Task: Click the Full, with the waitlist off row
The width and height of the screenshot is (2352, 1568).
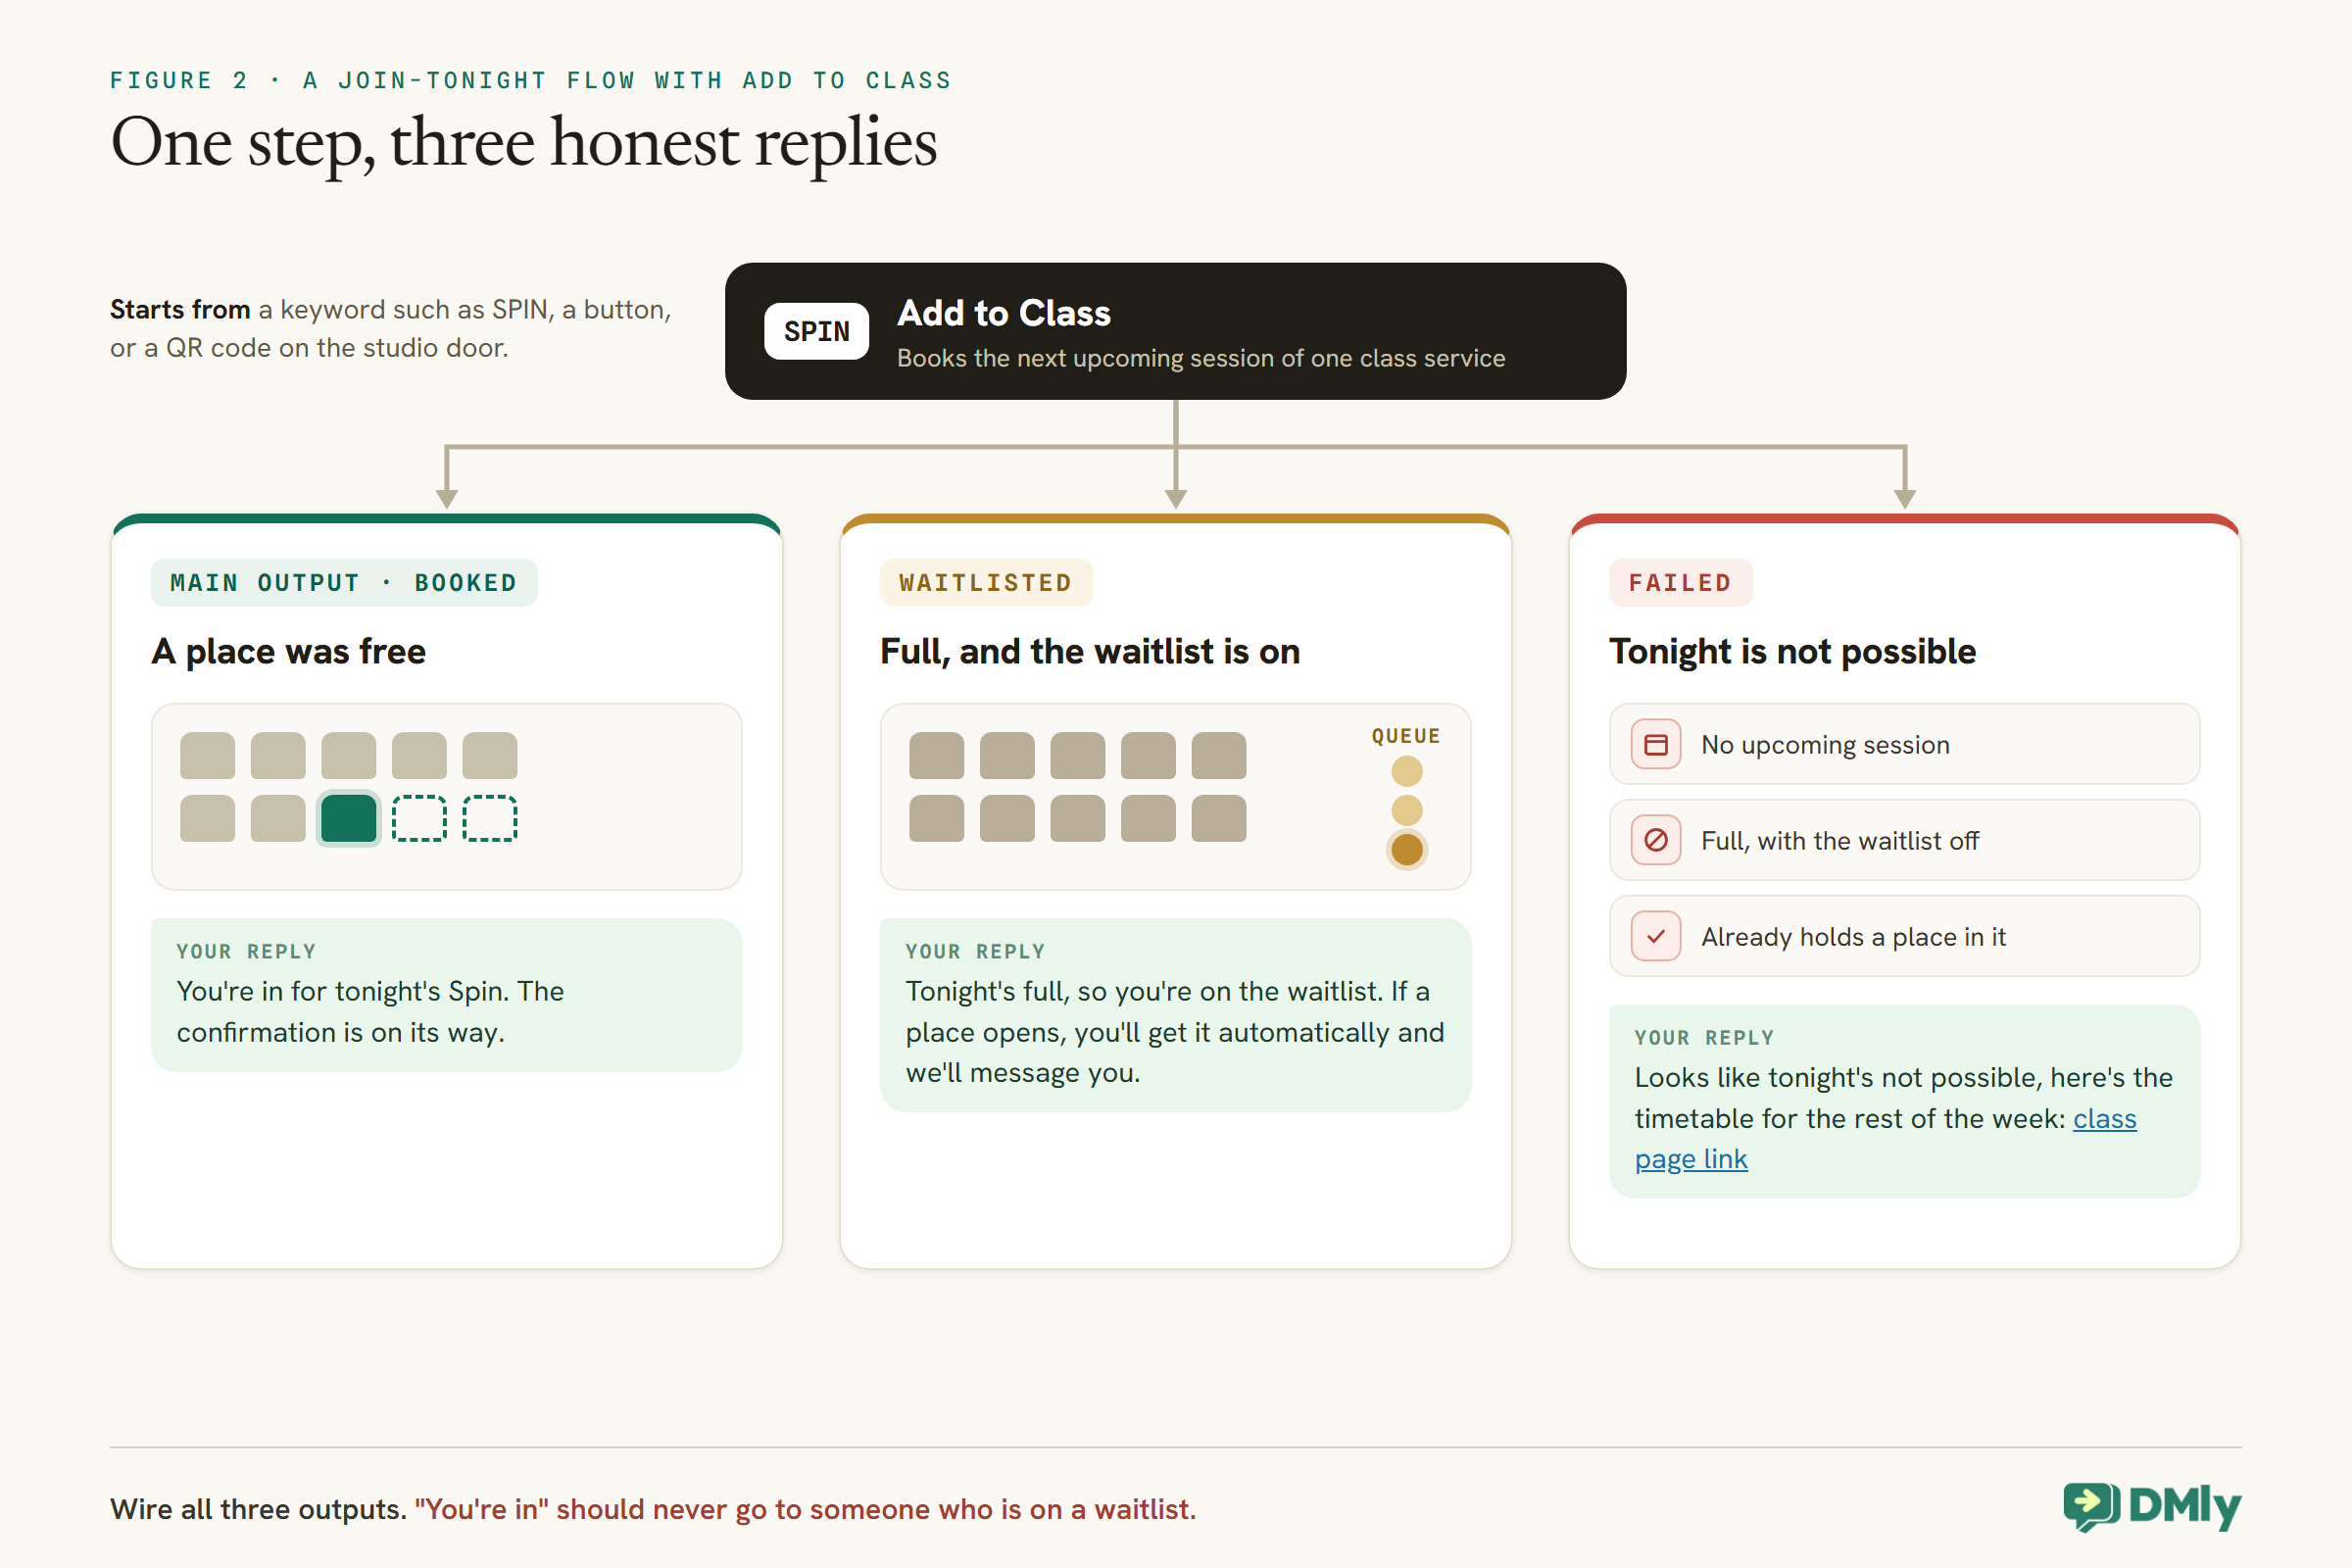Action: [x=1904, y=841]
